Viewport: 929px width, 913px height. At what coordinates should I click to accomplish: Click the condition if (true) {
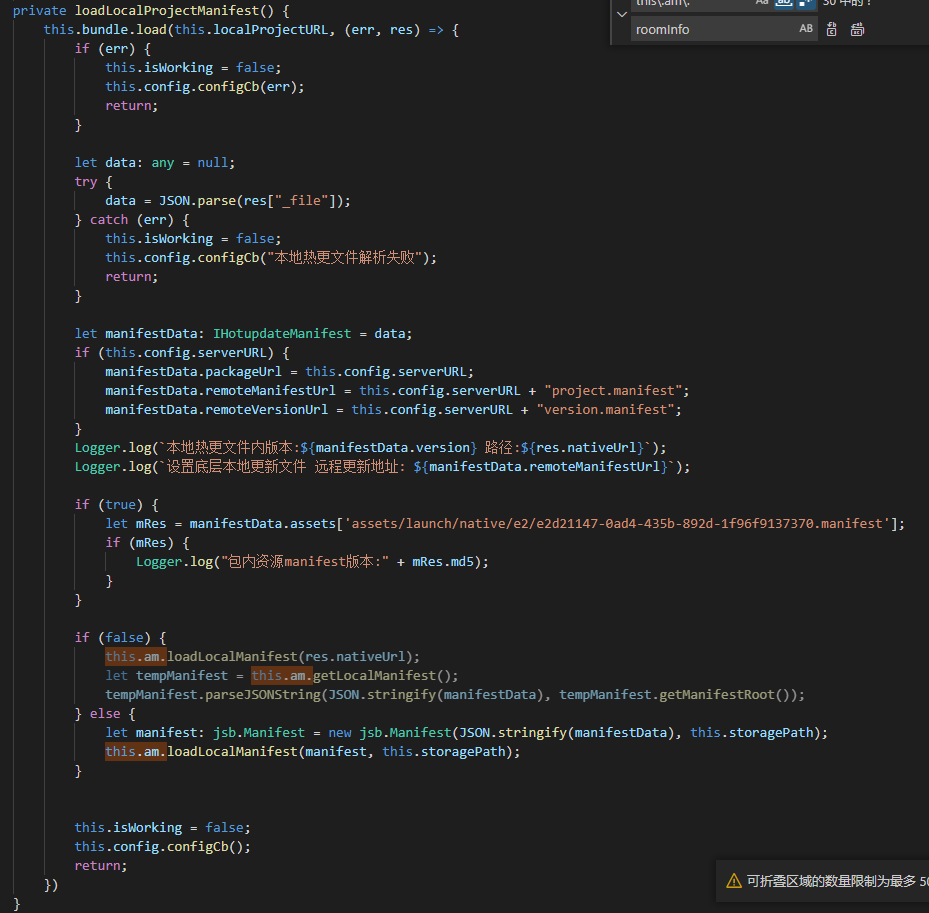coord(116,505)
